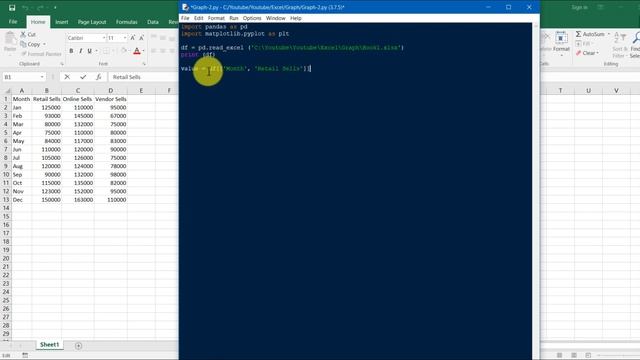Open the File menu in the Python editor

click(x=185, y=18)
